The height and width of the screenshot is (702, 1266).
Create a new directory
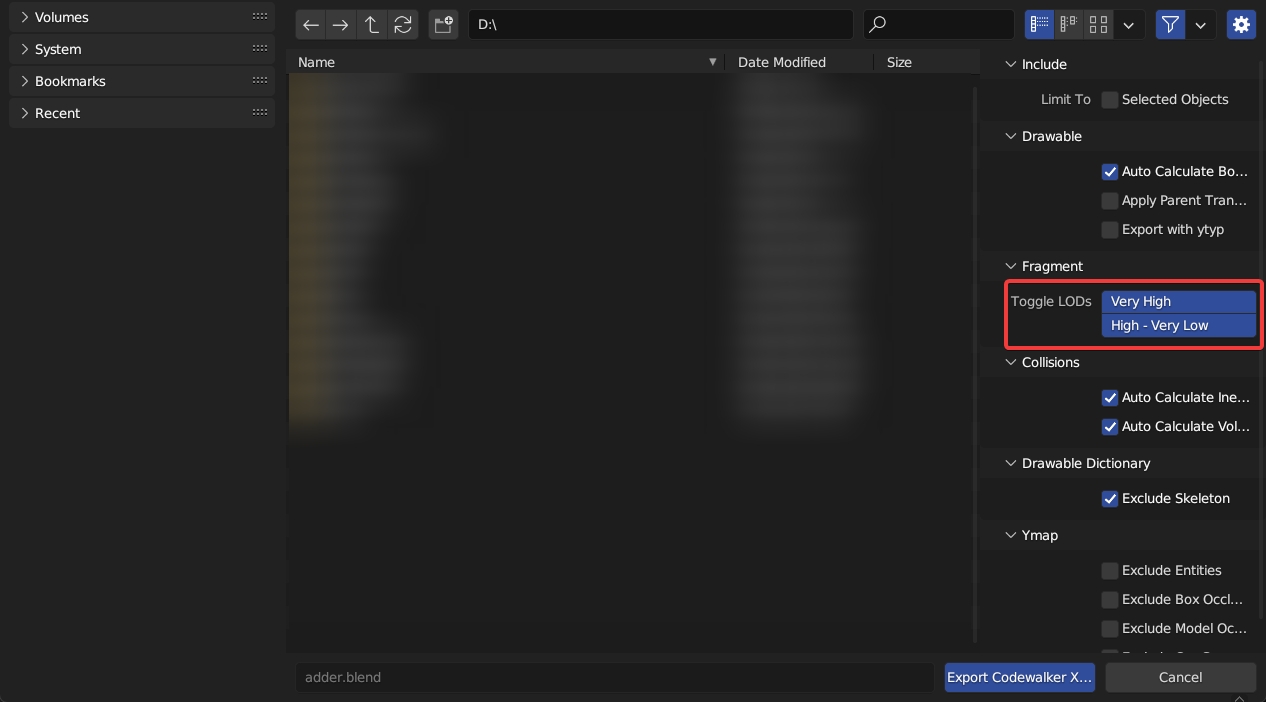(x=444, y=25)
